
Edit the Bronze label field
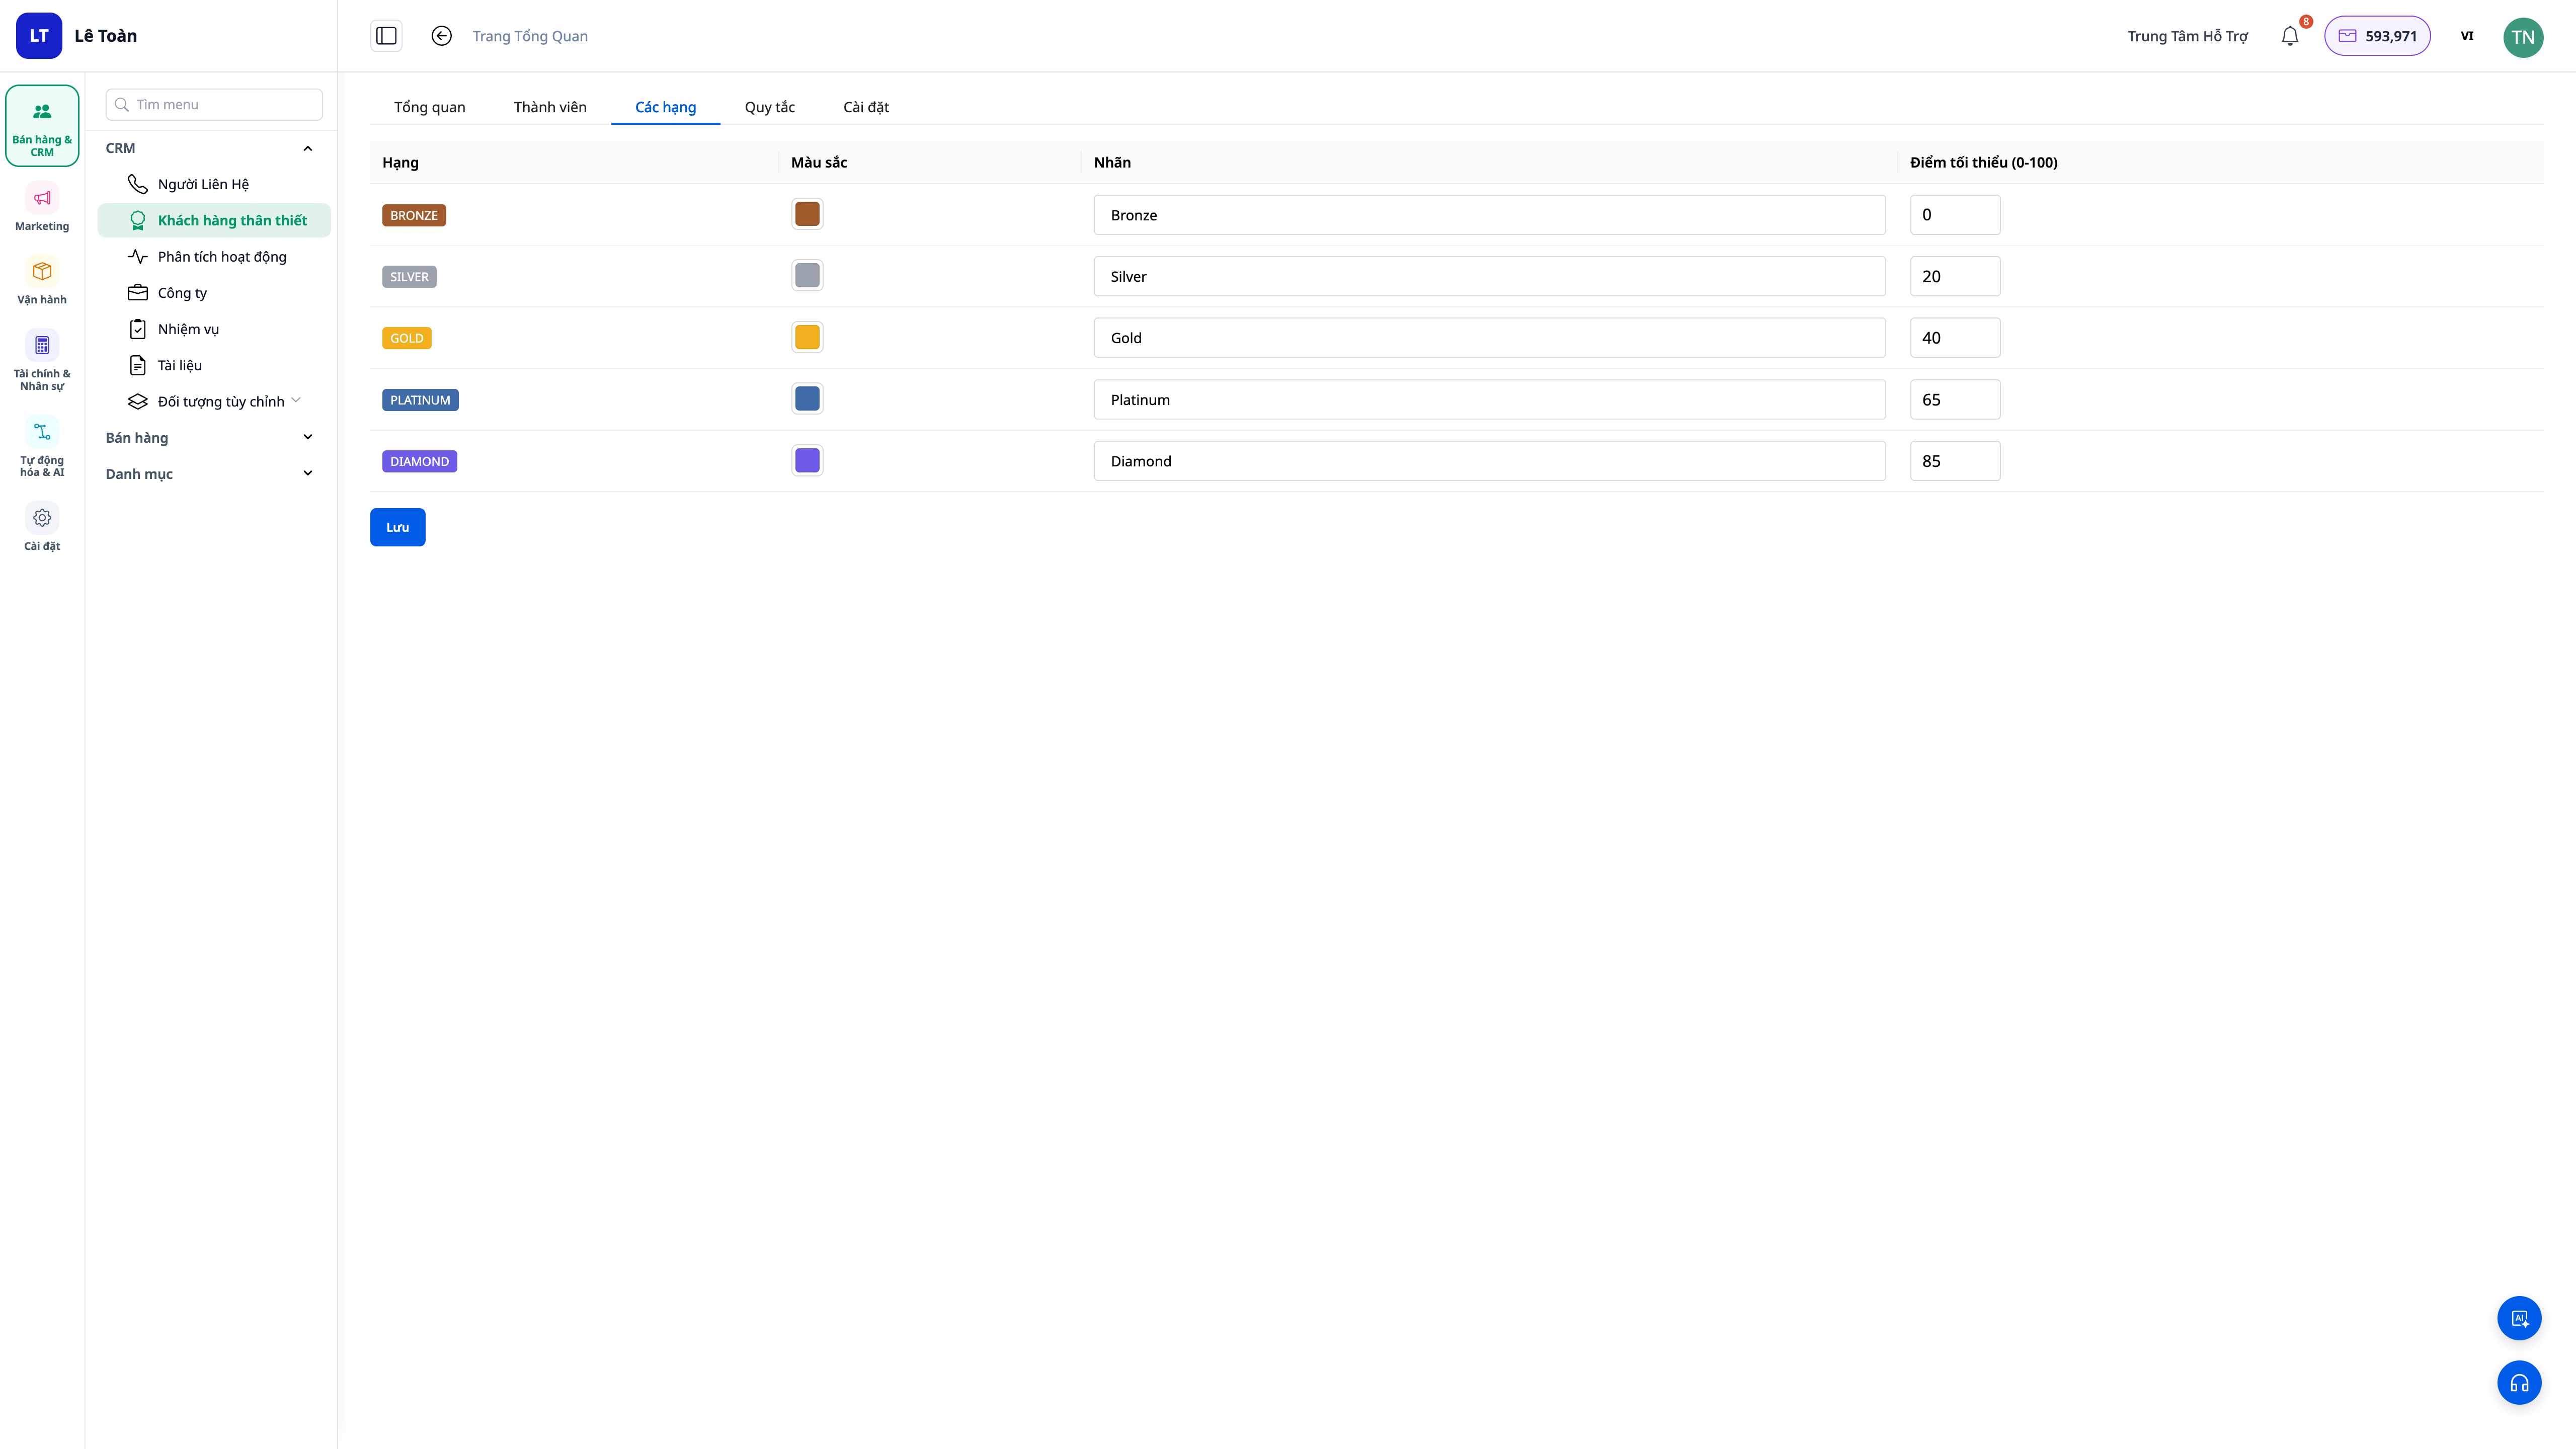1489,215
